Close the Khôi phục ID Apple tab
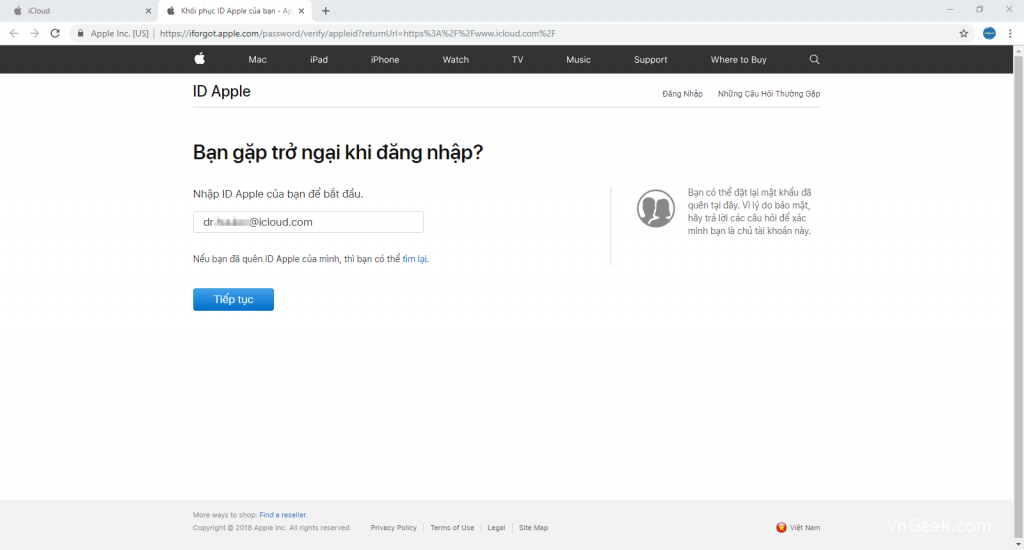Viewport: 1024px width, 550px height. (x=301, y=10)
